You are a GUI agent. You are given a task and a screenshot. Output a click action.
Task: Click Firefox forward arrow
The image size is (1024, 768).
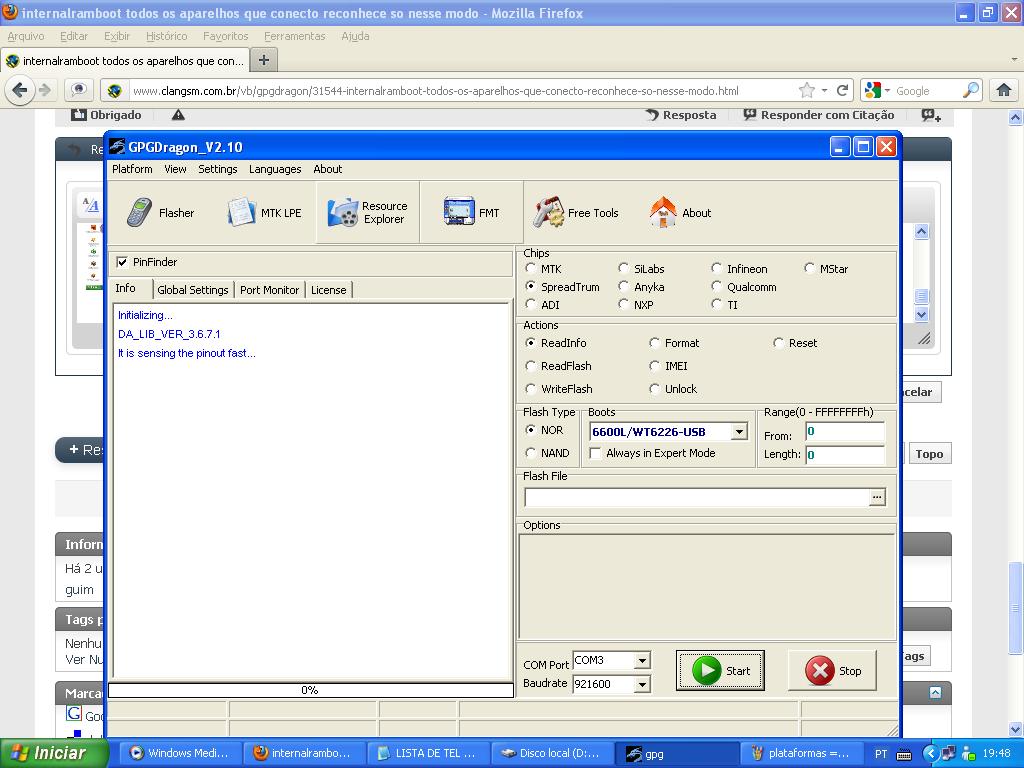44,90
